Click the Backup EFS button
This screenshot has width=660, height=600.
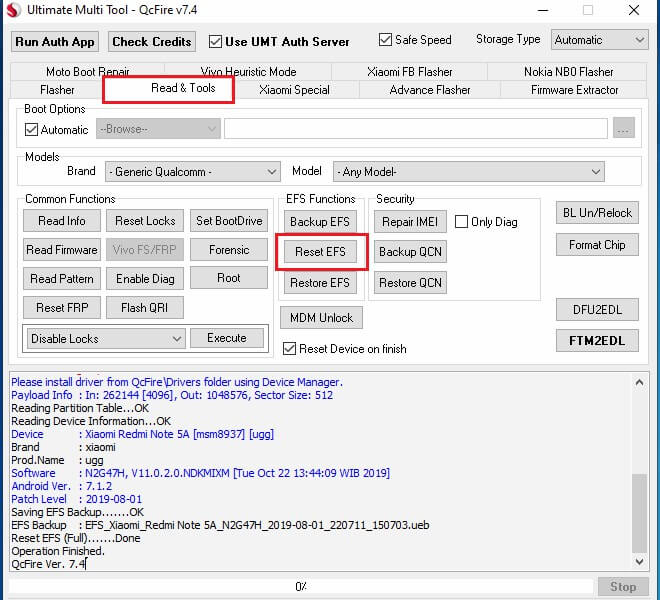(x=320, y=221)
